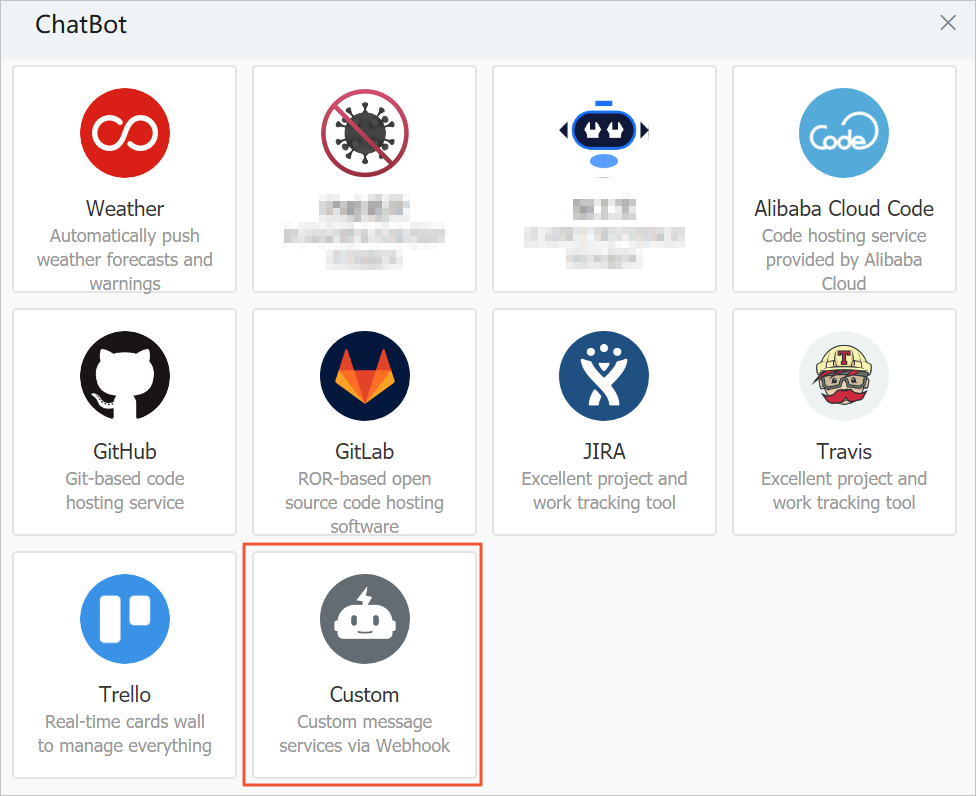The height and width of the screenshot is (796, 976).
Task: Click the "Travis" title label
Action: (844, 451)
